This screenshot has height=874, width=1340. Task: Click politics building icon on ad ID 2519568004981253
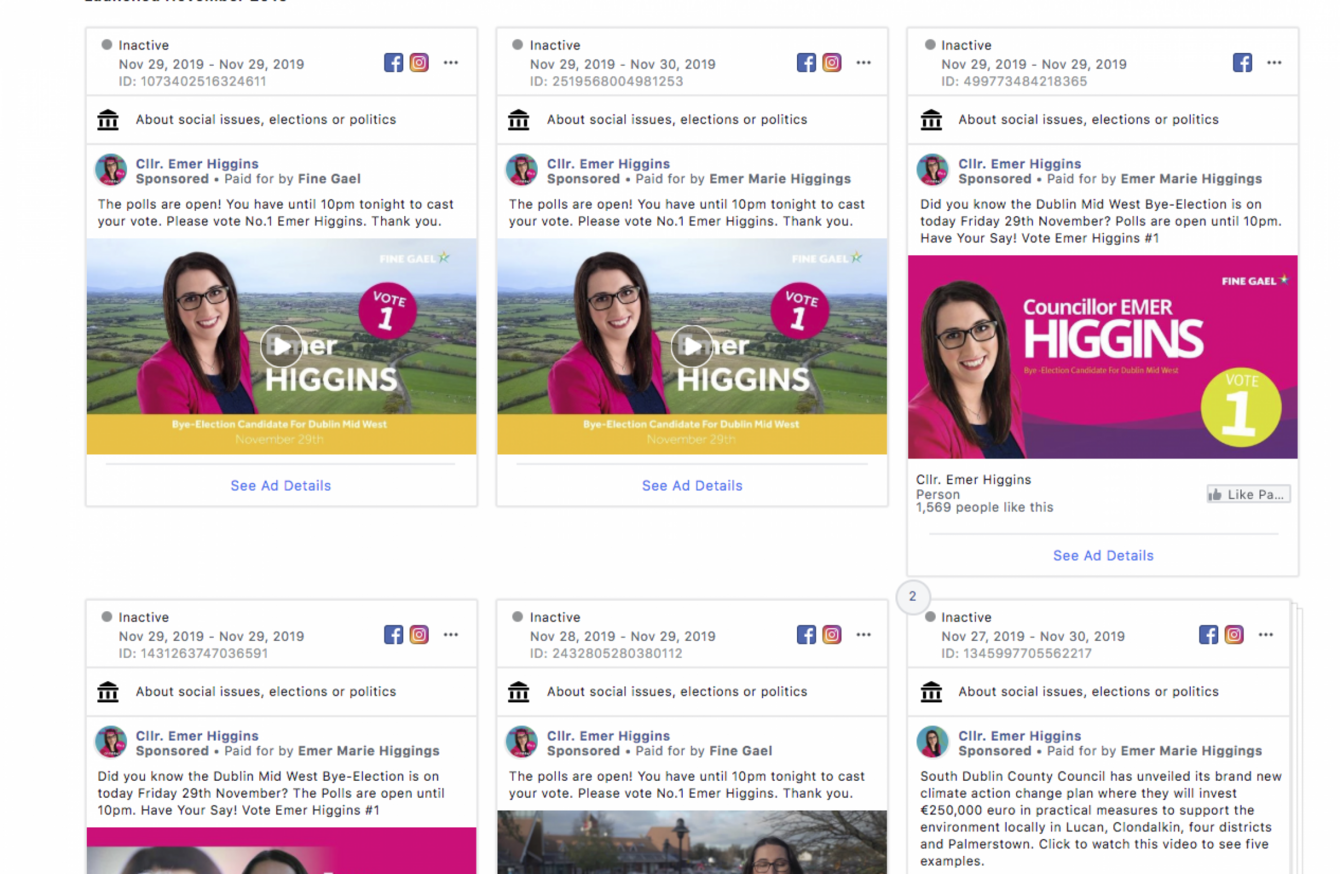pyautogui.click(x=518, y=120)
